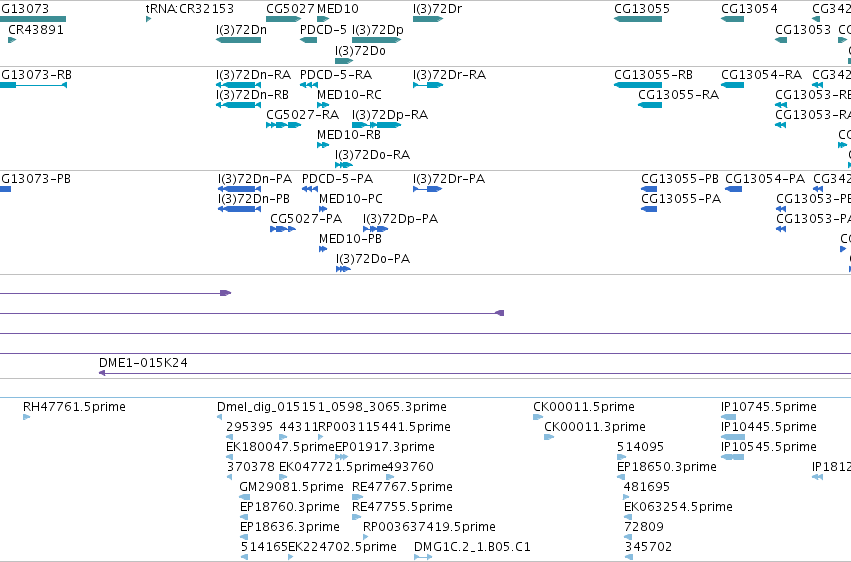851x562 pixels.
Task: Select the l(3)72Do-RA transcript label
Action: point(372,155)
